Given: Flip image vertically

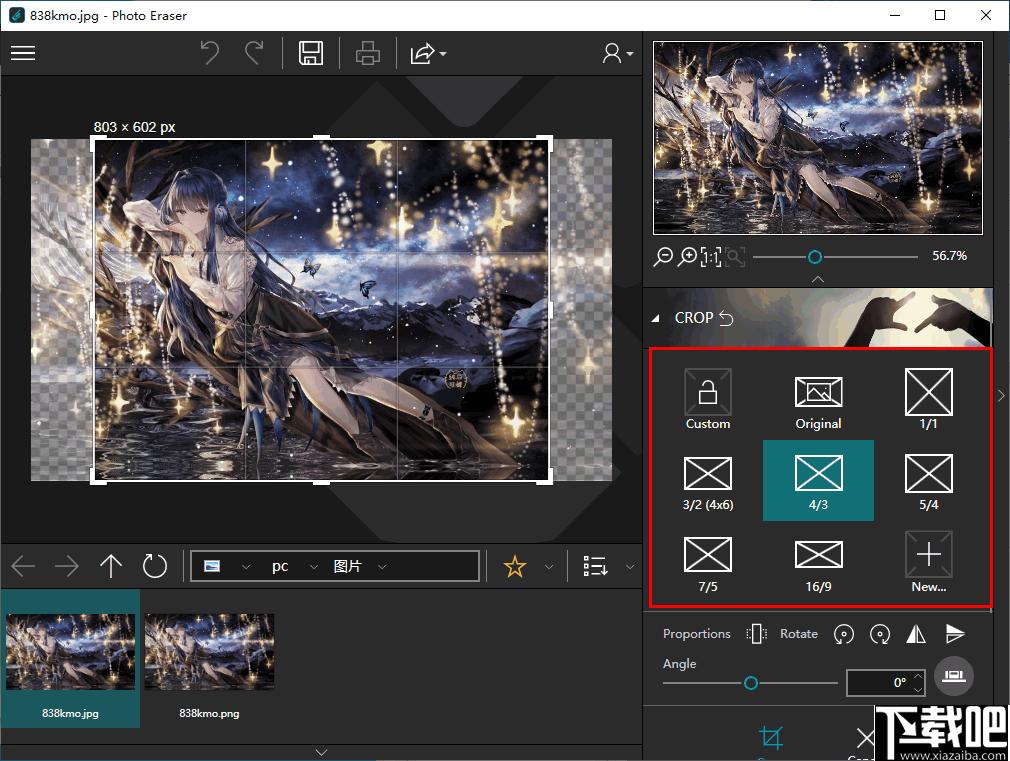Looking at the screenshot, I should (x=955, y=634).
